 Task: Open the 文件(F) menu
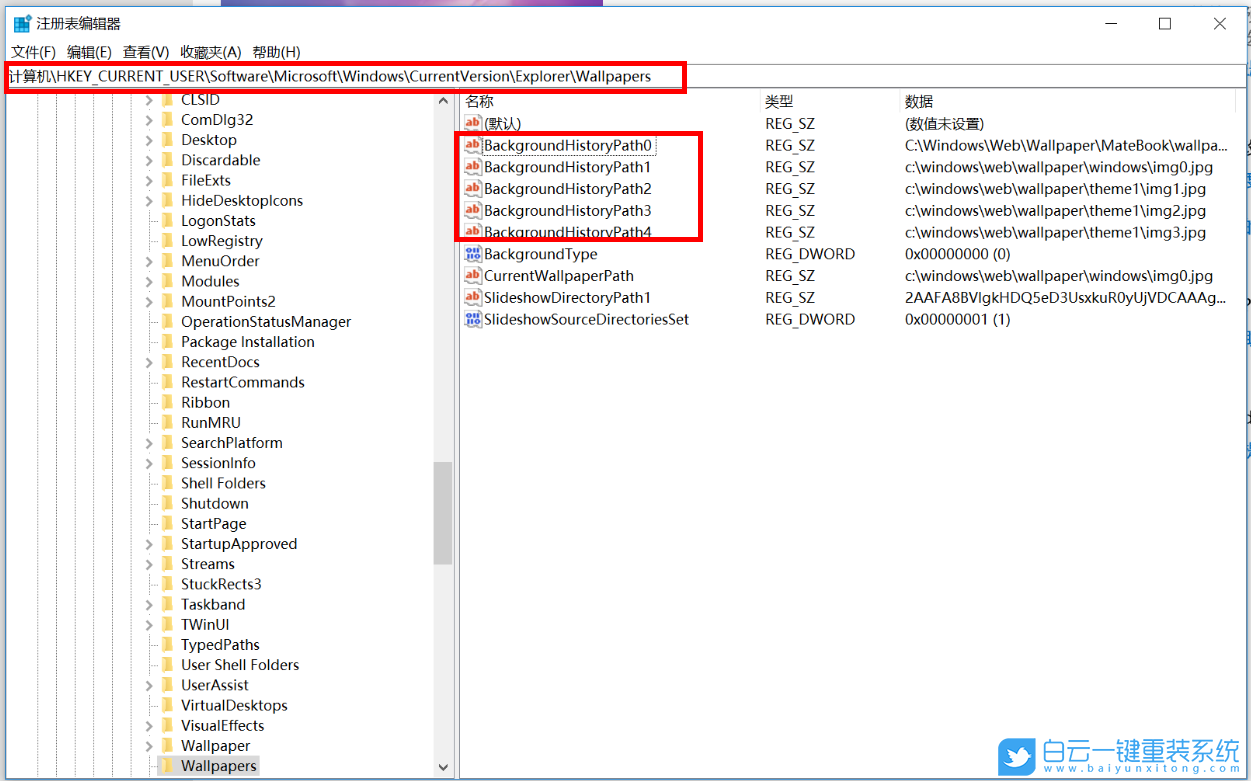click(x=33, y=52)
